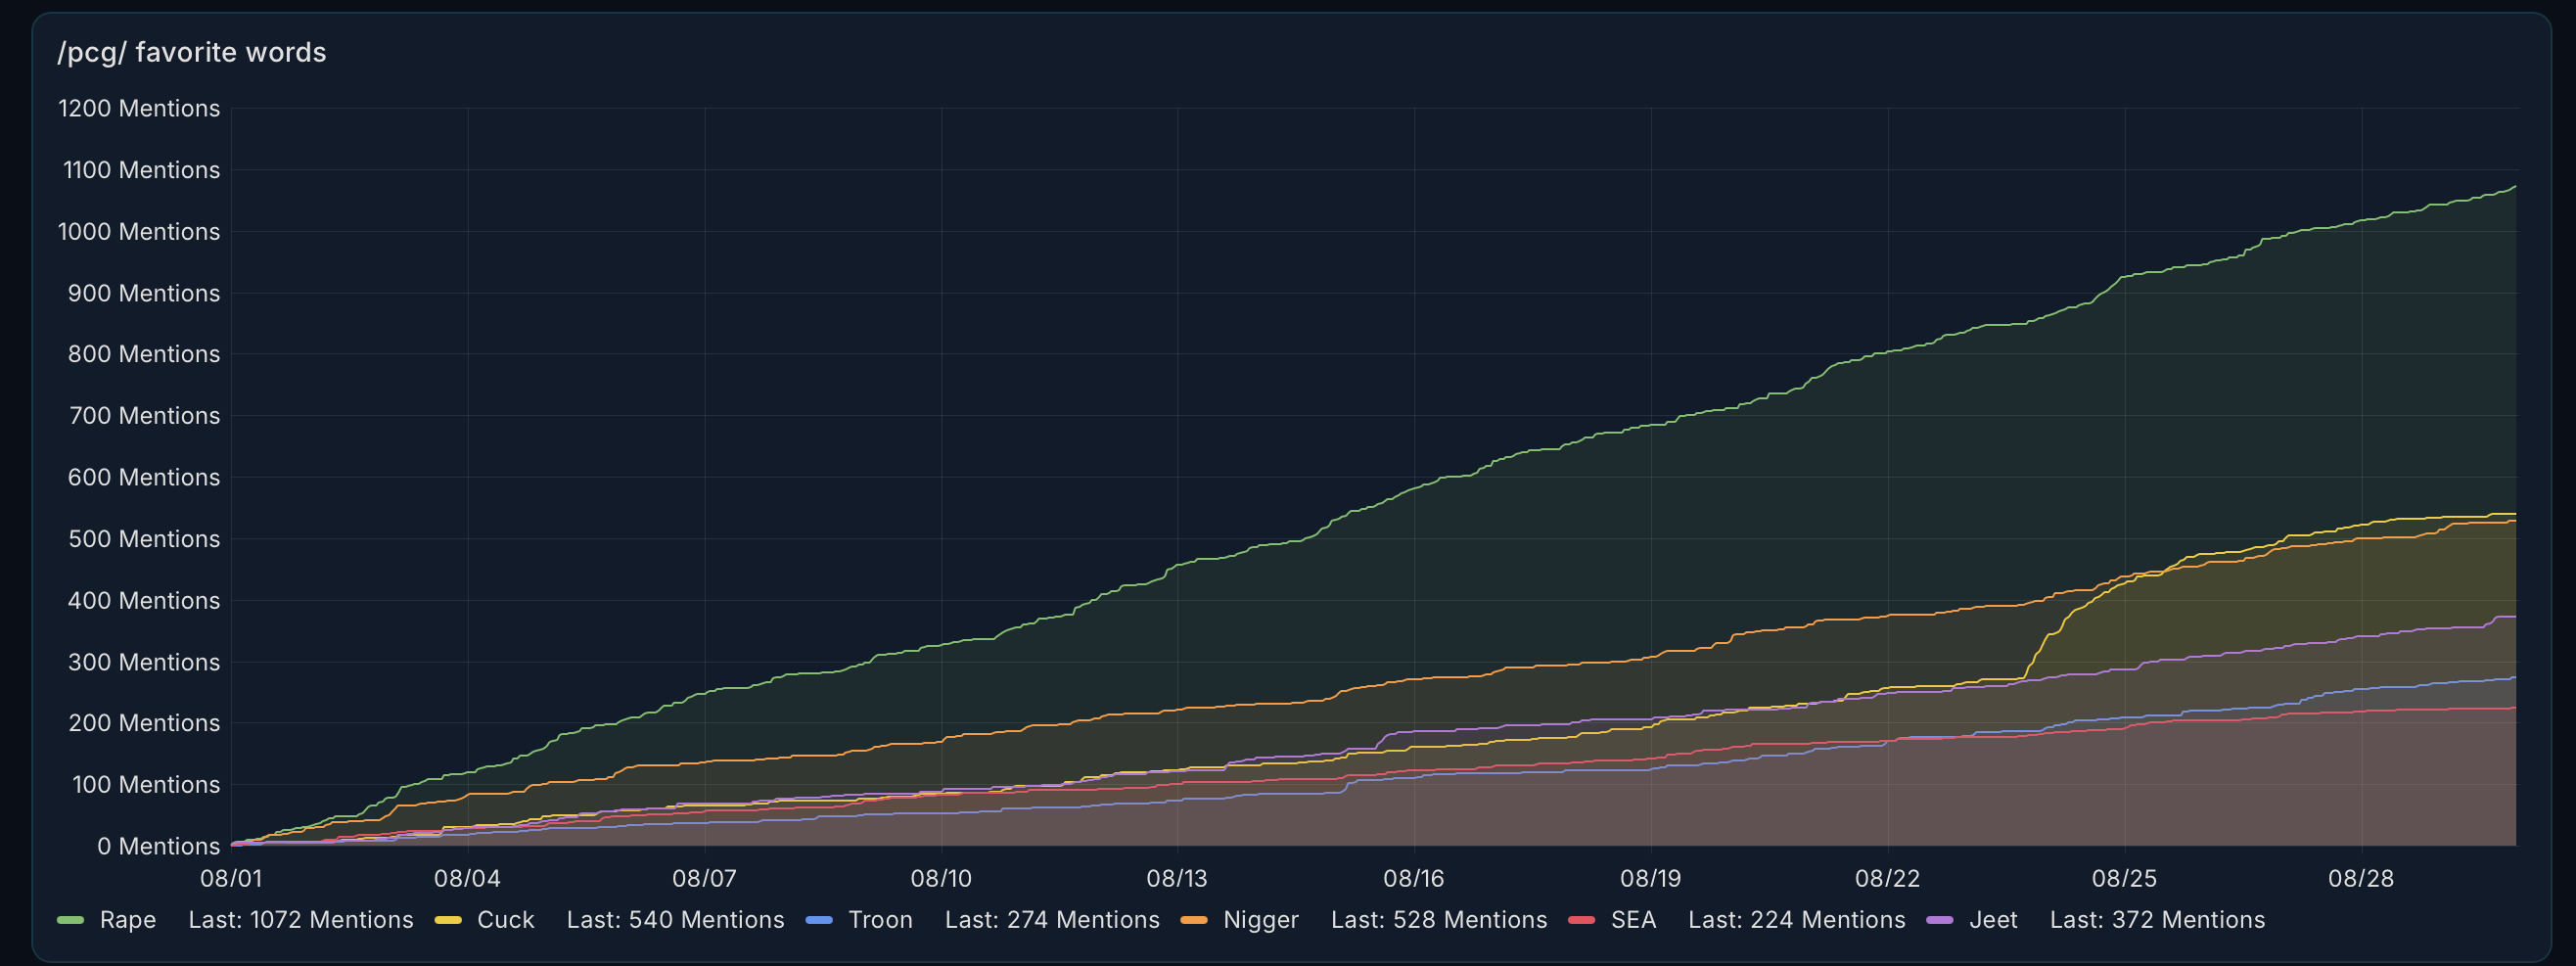Select the series name beside the yellow swatch
2576x966 pixels.
pyautogui.click(x=506, y=920)
